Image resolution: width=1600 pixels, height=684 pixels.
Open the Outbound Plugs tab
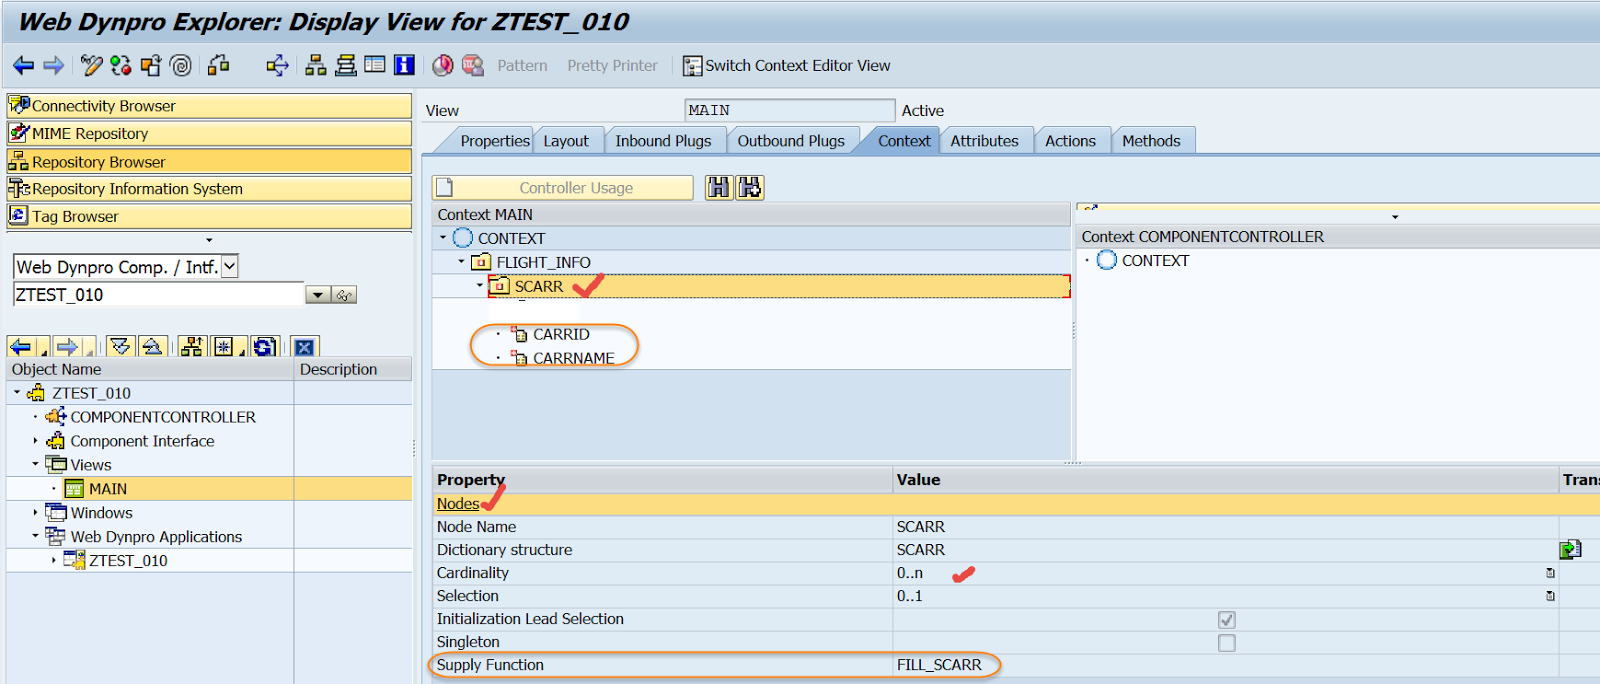coord(791,141)
